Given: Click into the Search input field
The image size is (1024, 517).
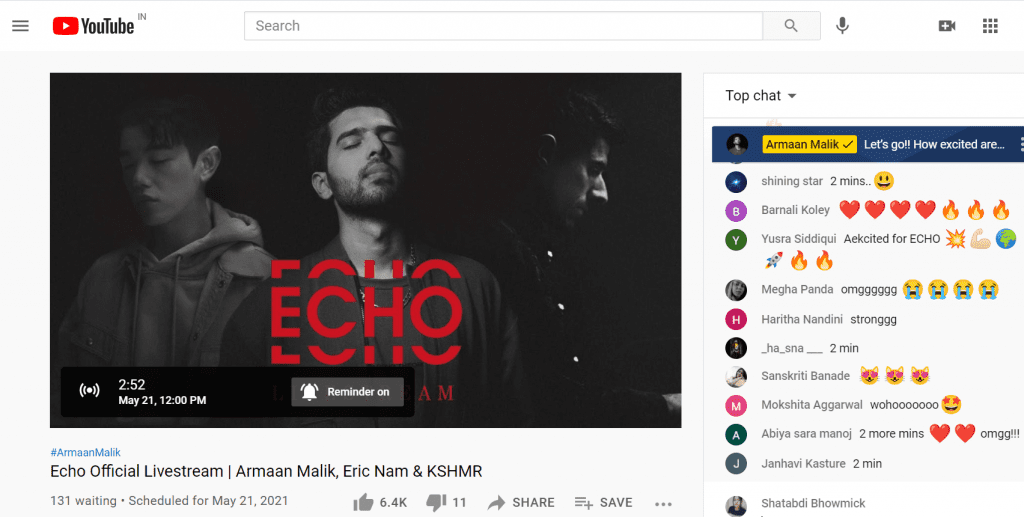Looking at the screenshot, I should (504, 26).
